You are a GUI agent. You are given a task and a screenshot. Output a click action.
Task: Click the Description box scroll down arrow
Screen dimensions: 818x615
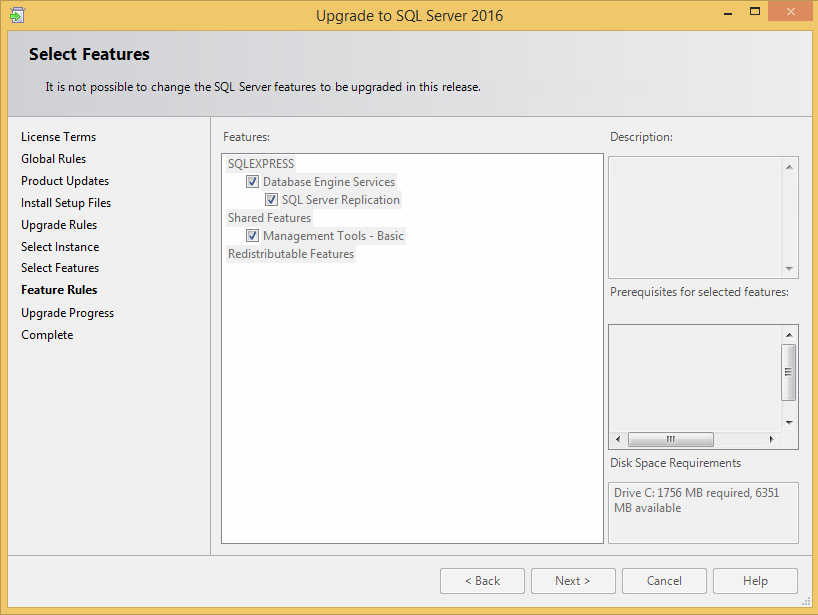tap(789, 269)
